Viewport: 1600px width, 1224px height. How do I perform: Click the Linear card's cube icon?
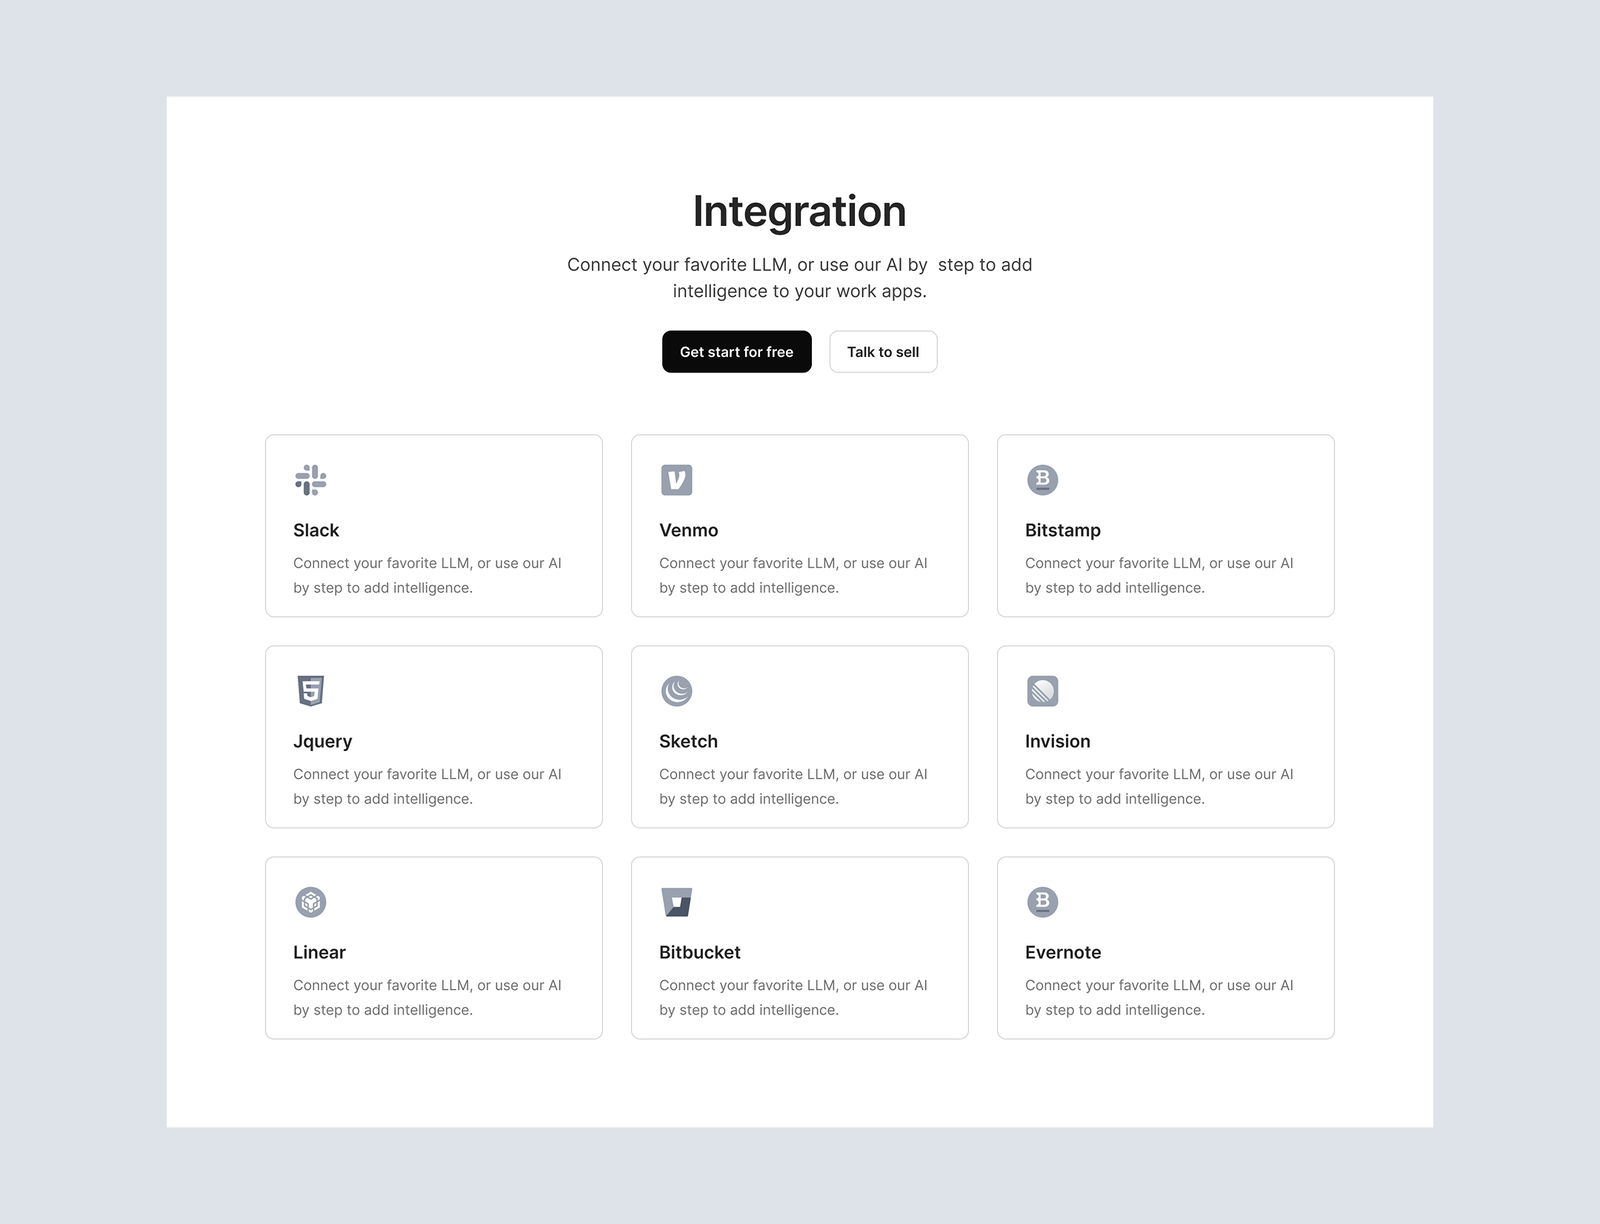tap(311, 902)
